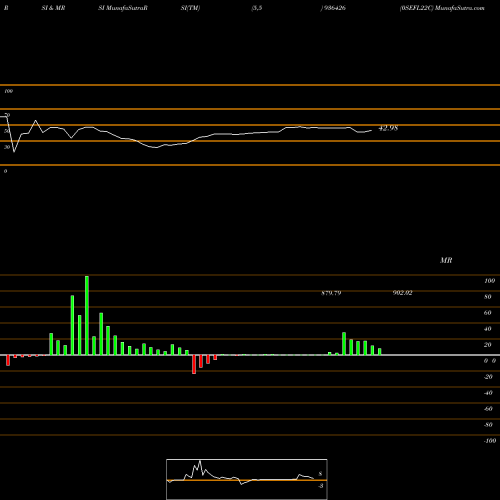Click the -80 label on MR axis

[488, 425]
